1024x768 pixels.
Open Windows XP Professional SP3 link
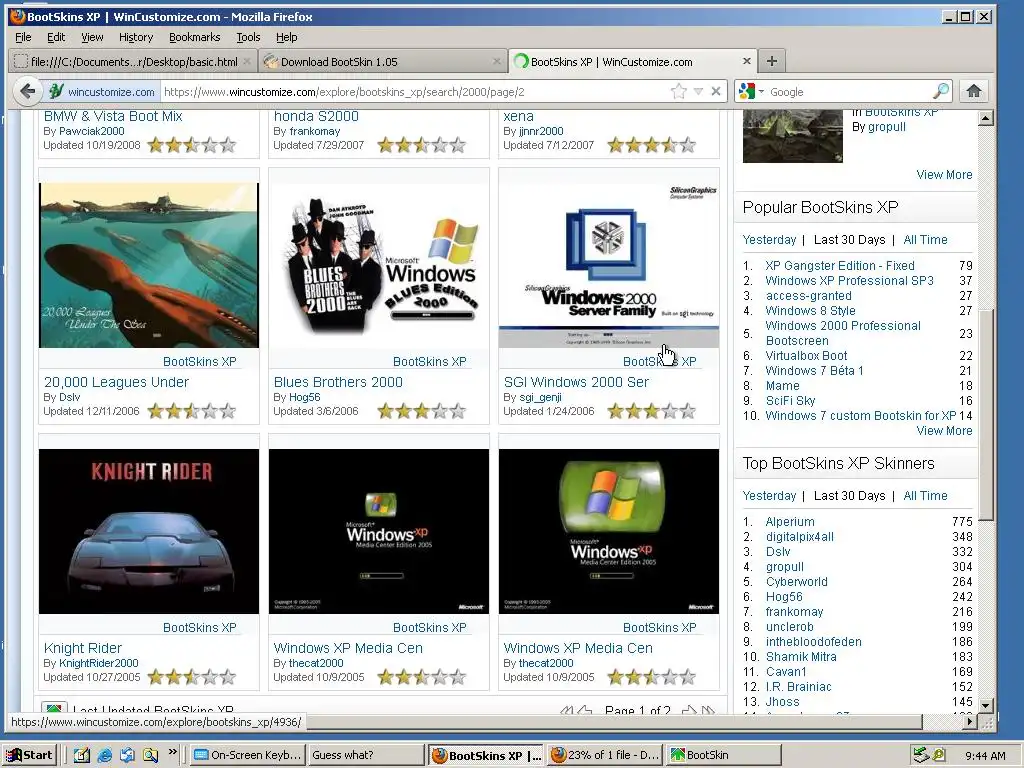pyautogui.click(x=850, y=281)
